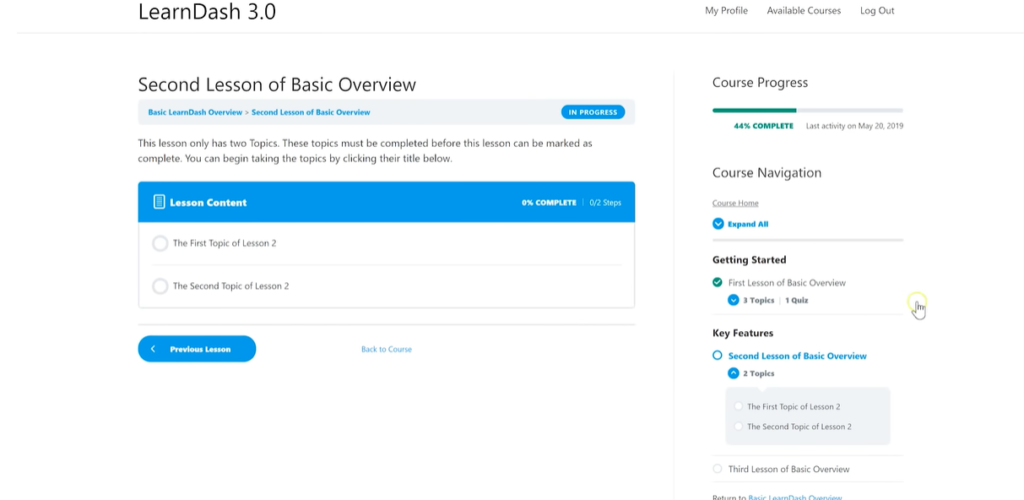
Task: Click the Course Progress bar
Action: [x=808, y=110]
